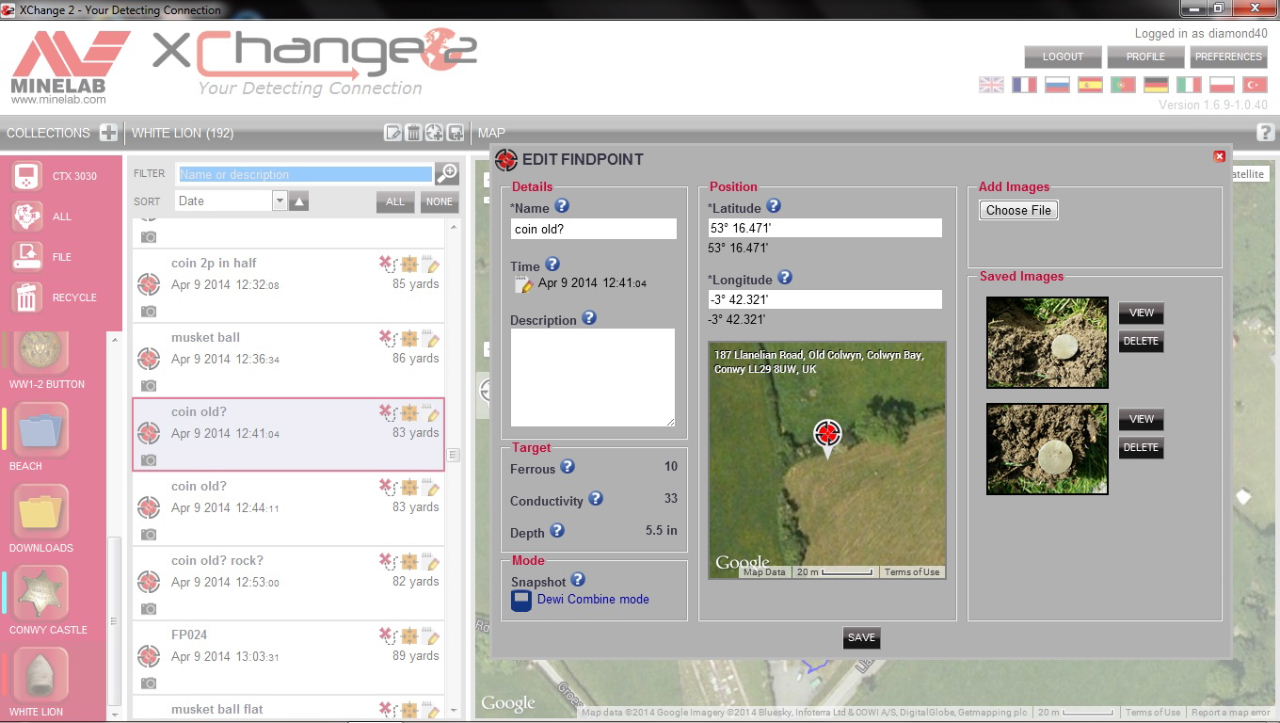Click findpoint target icon on 'musket ball' row
The height and width of the screenshot is (723, 1280).
[x=148, y=358]
